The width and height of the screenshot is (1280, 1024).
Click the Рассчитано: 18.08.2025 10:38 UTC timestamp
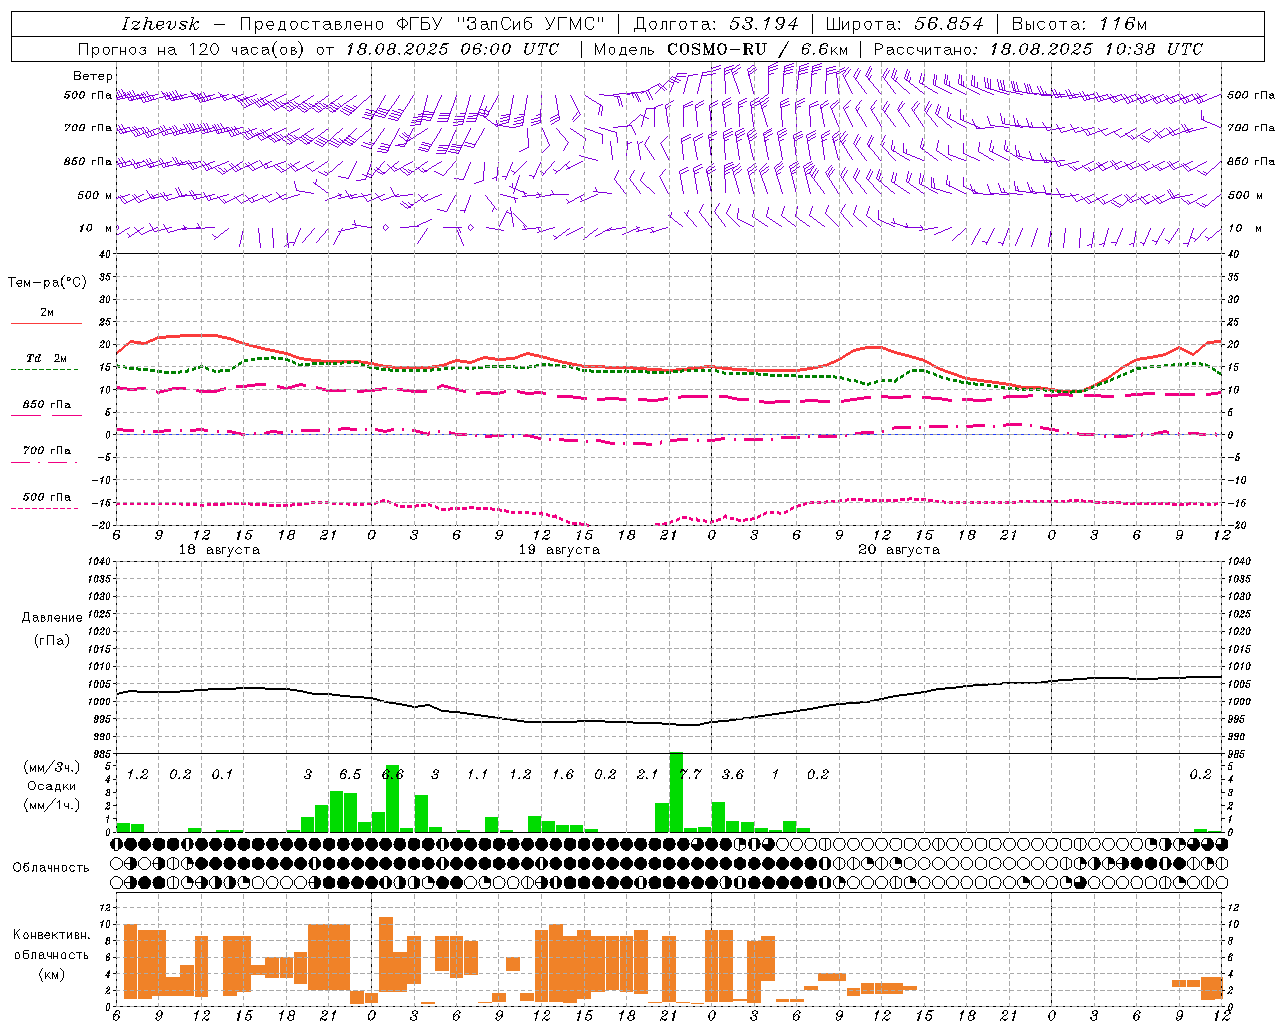tap(1038, 49)
